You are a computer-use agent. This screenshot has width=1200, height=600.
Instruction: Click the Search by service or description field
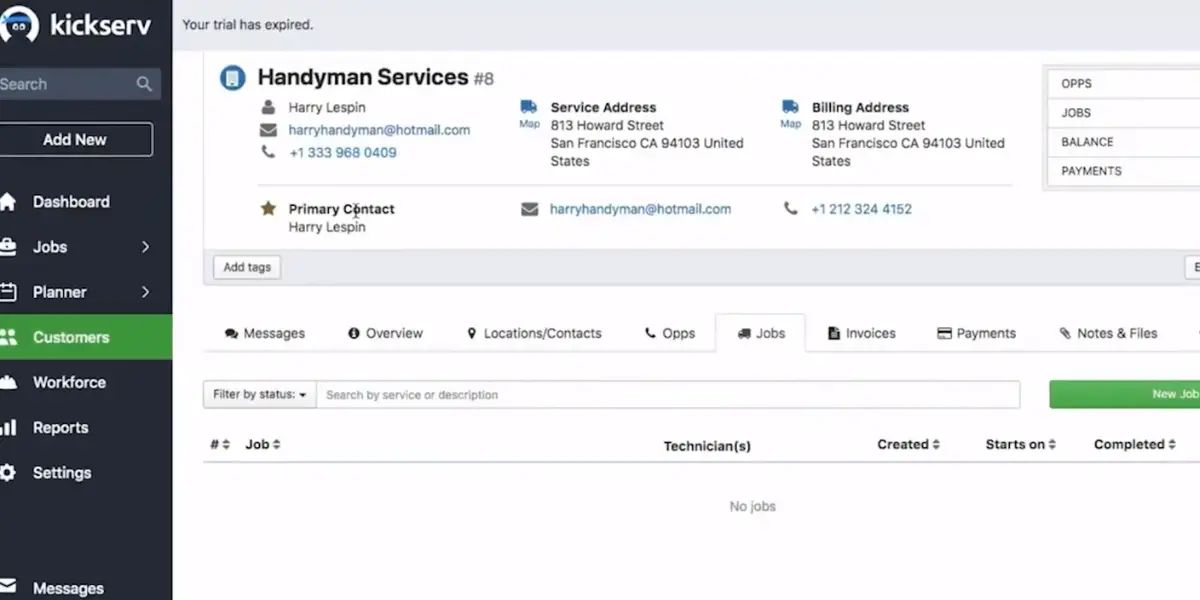tap(668, 394)
